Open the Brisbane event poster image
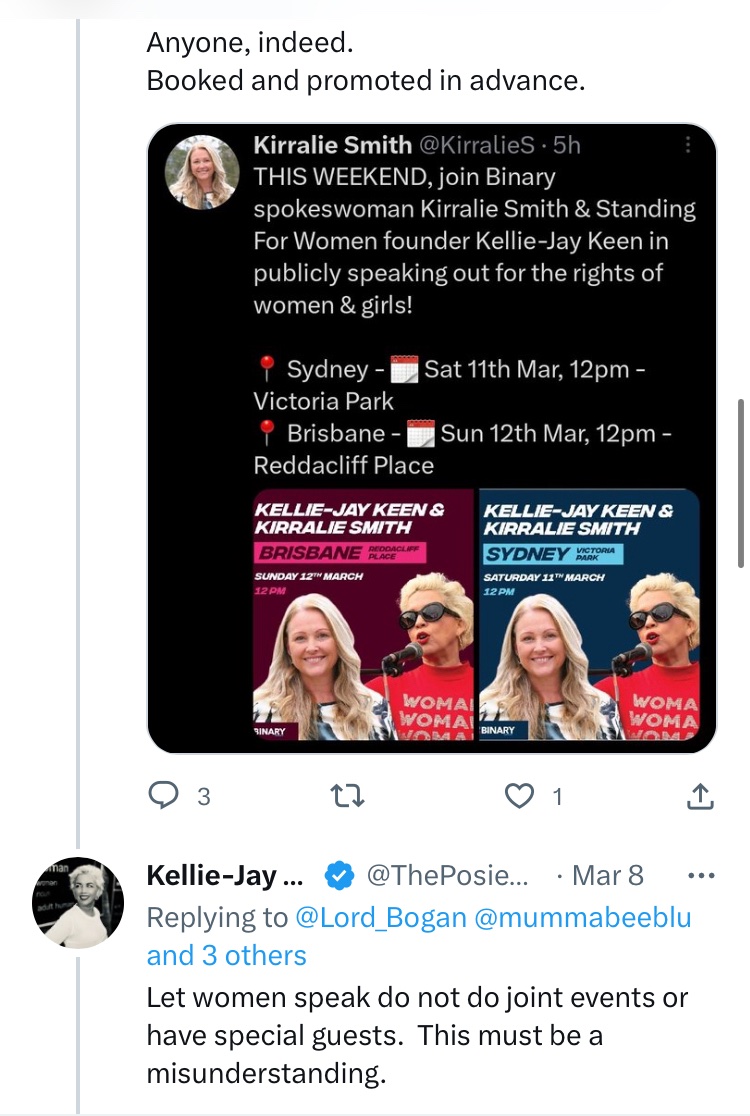The width and height of the screenshot is (750, 1116). [x=363, y=614]
